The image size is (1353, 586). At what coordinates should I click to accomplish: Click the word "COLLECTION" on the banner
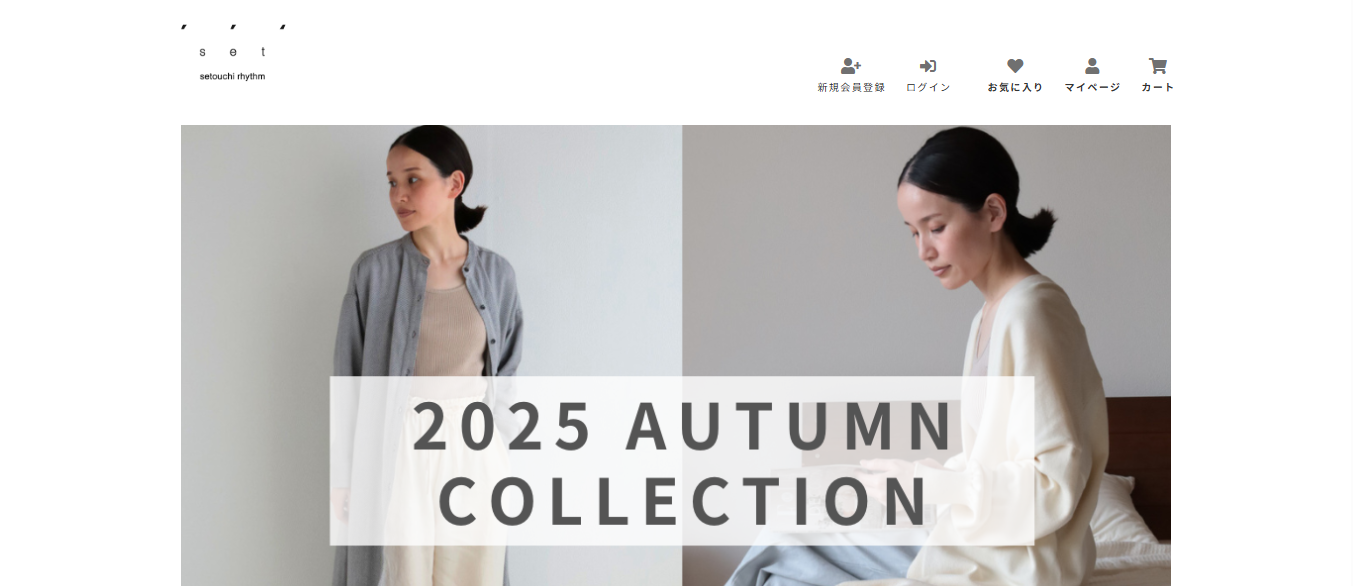682,500
